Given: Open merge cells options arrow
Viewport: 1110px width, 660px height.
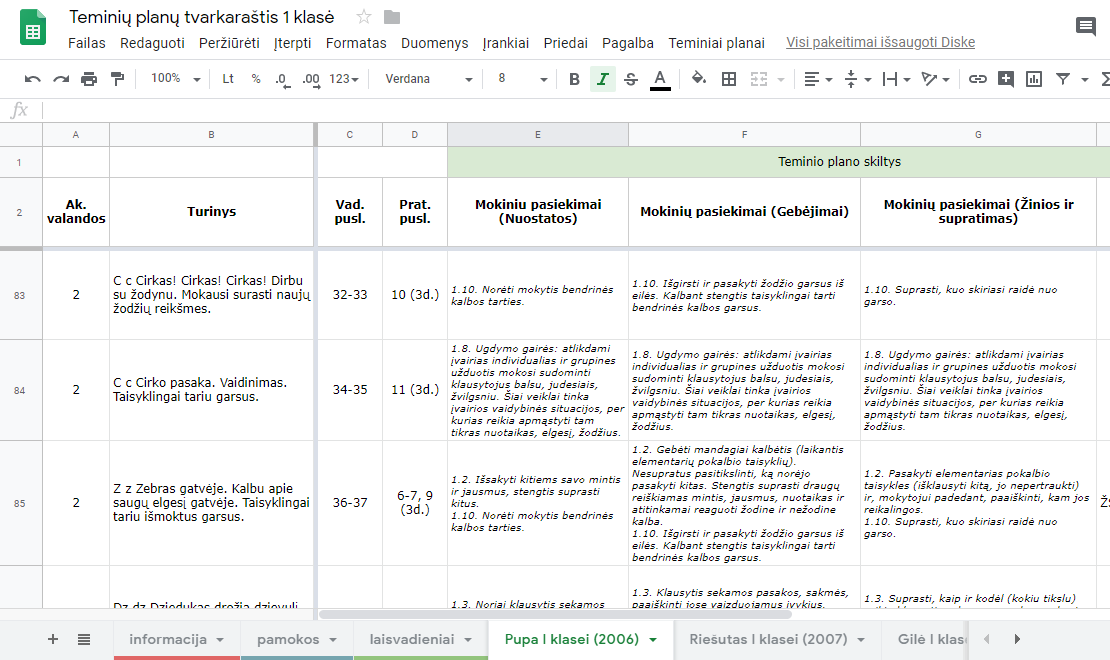Looking at the screenshot, I should pyautogui.click(x=781, y=79).
